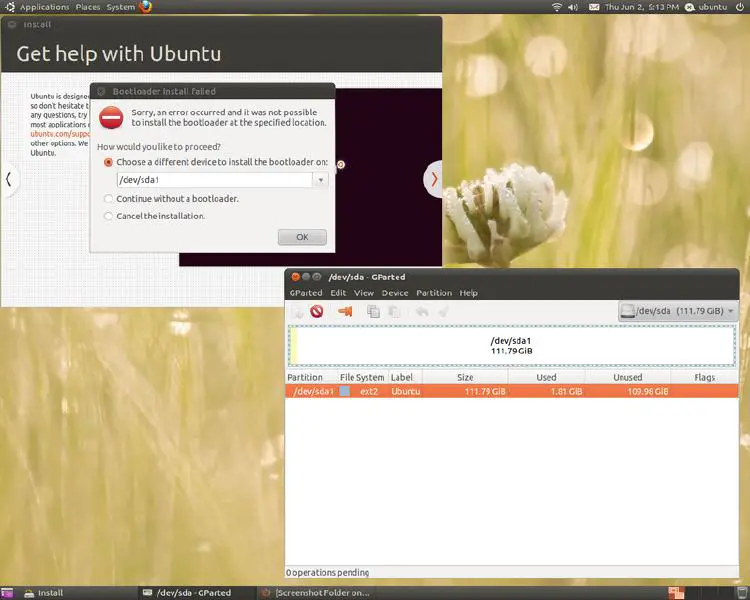Screen dimensions: 750x600
Task: Open the wireless network indicator
Action: coord(556,7)
